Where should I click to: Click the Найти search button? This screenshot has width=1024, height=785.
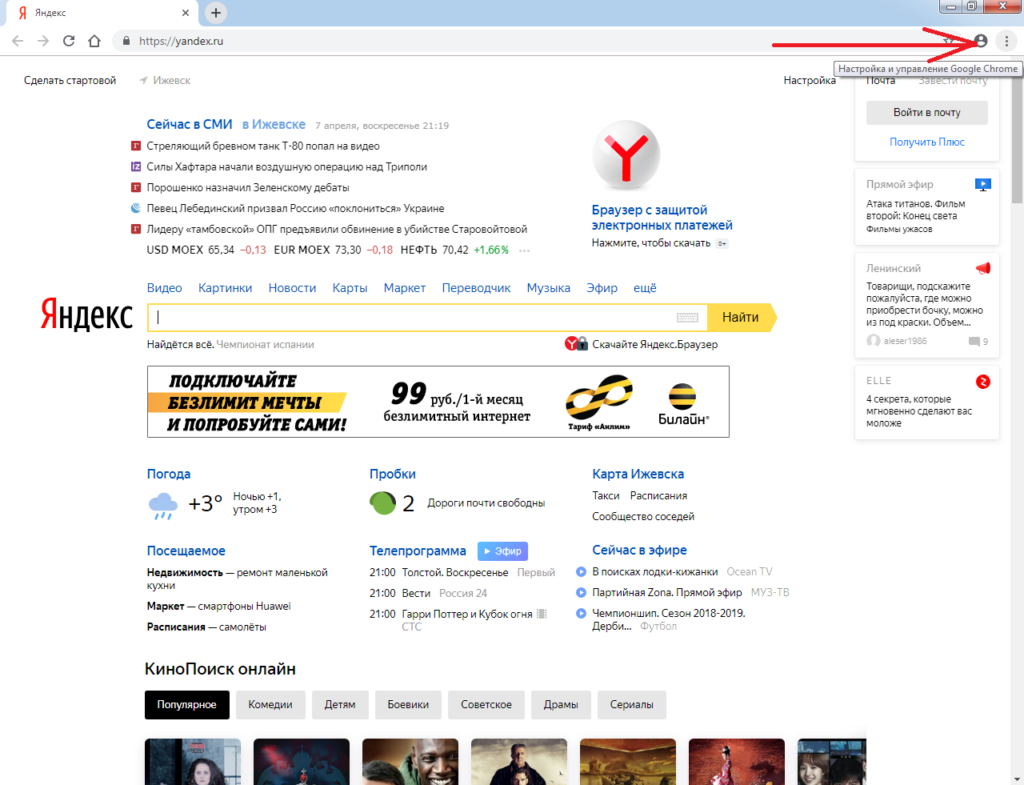coord(741,317)
